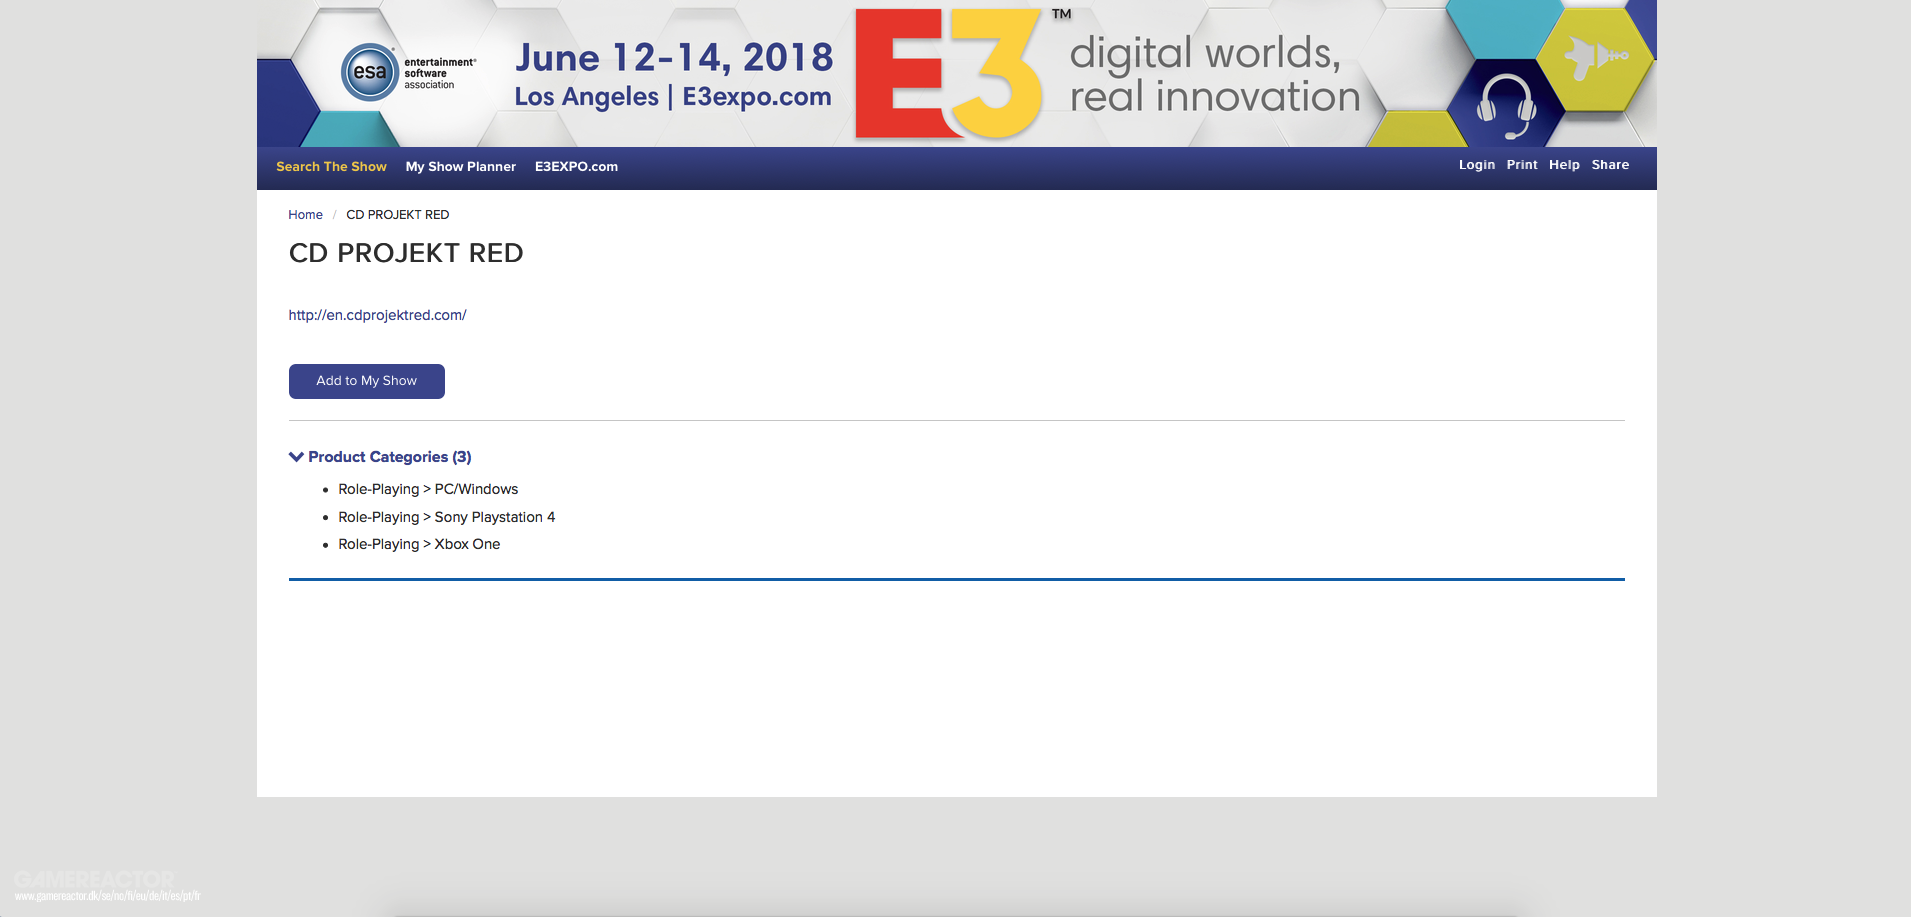This screenshot has height=917, width=1911.
Task: Go to My Show Planner
Action: coord(460,167)
